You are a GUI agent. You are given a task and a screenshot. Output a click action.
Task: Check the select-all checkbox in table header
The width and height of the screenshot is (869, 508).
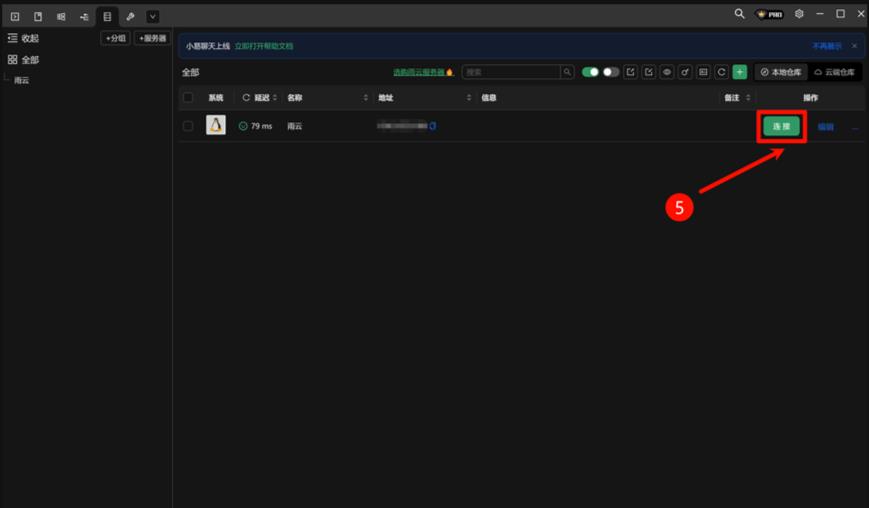pos(188,98)
